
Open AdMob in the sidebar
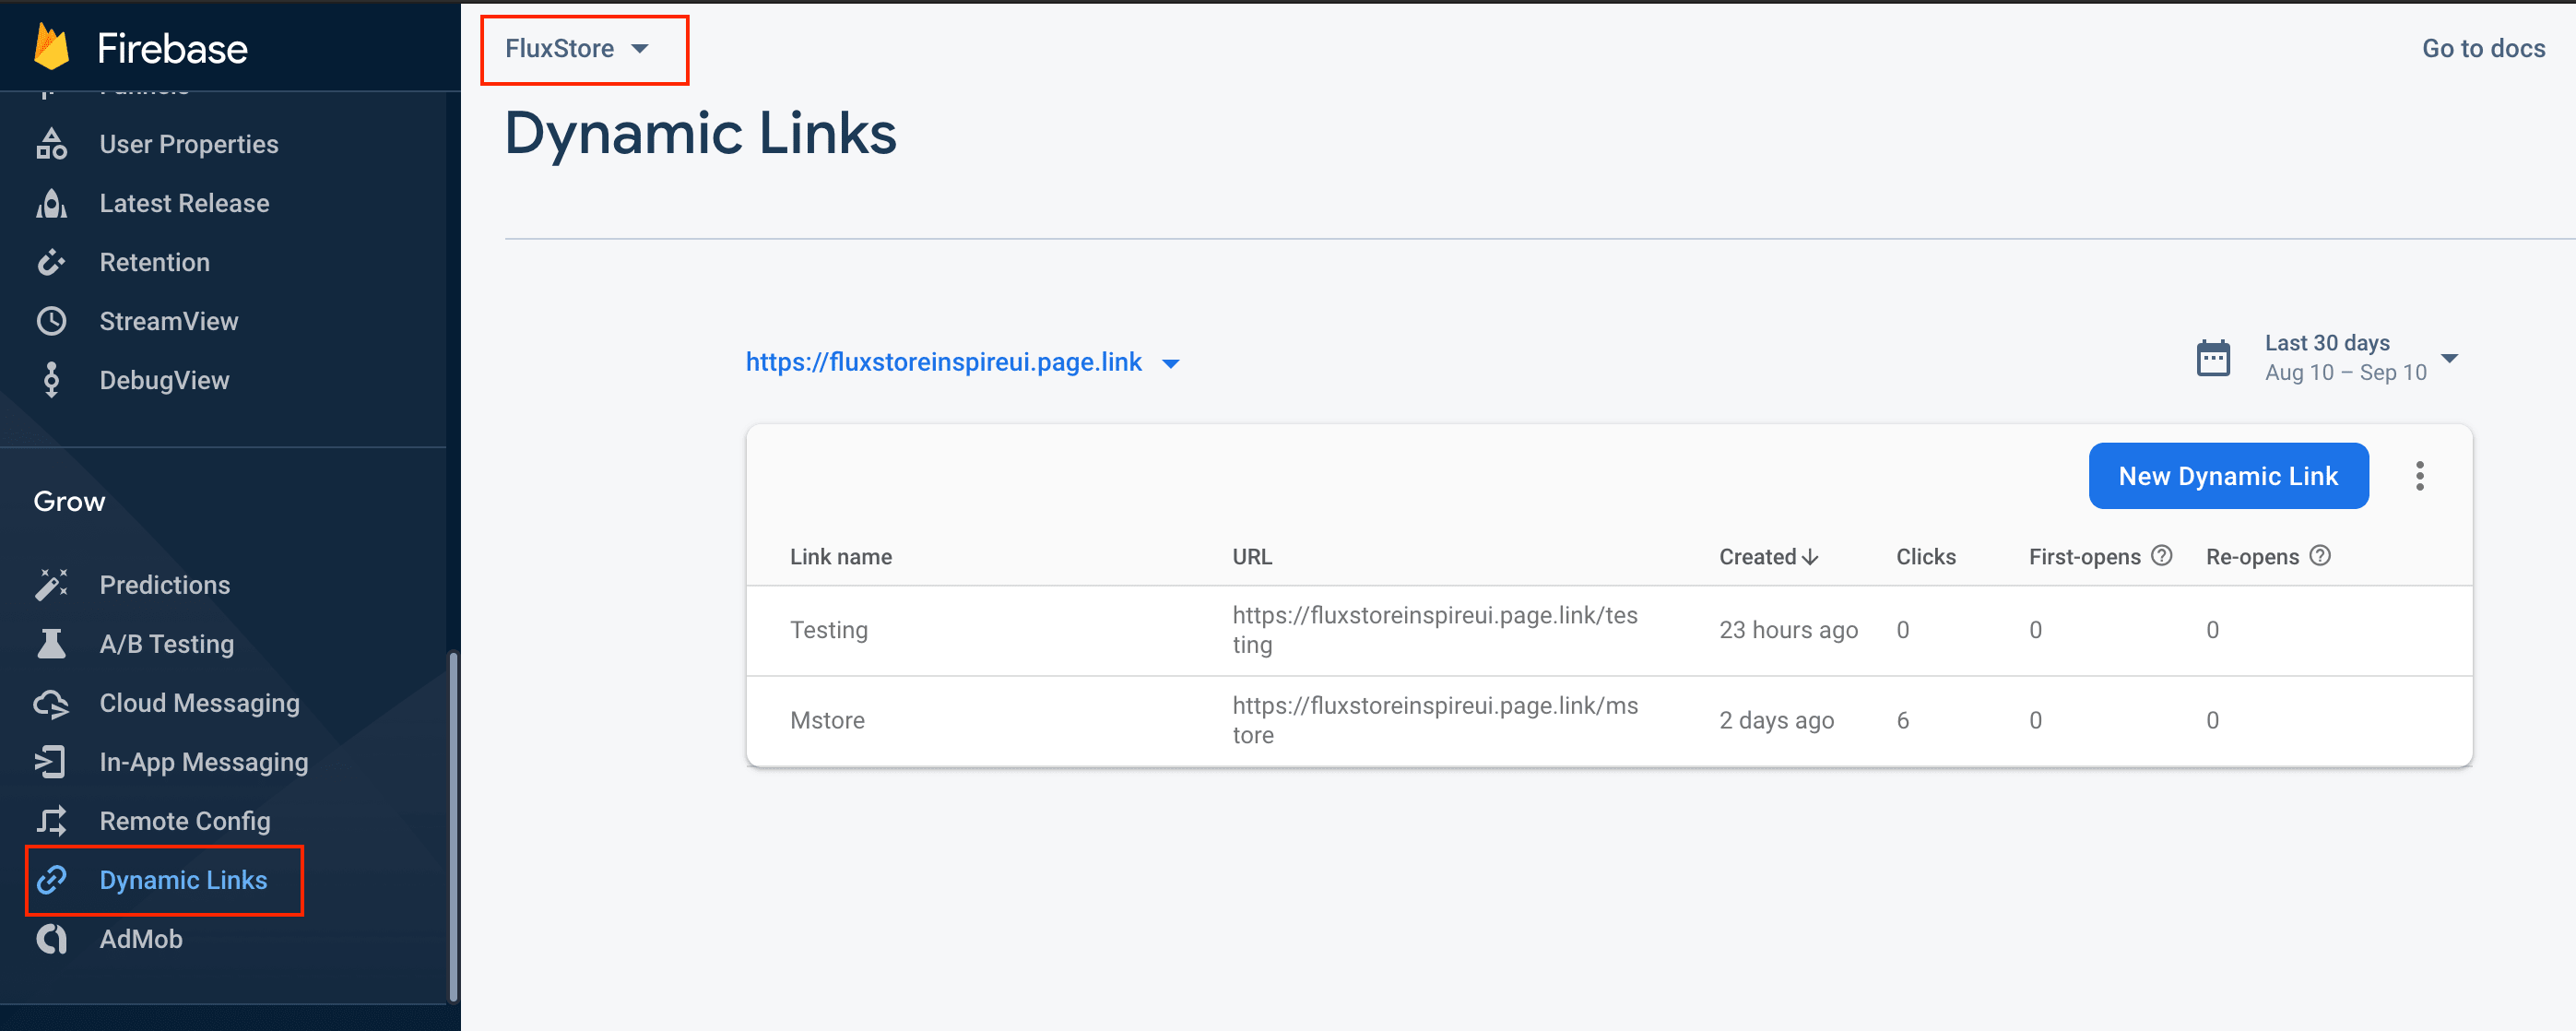[141, 939]
